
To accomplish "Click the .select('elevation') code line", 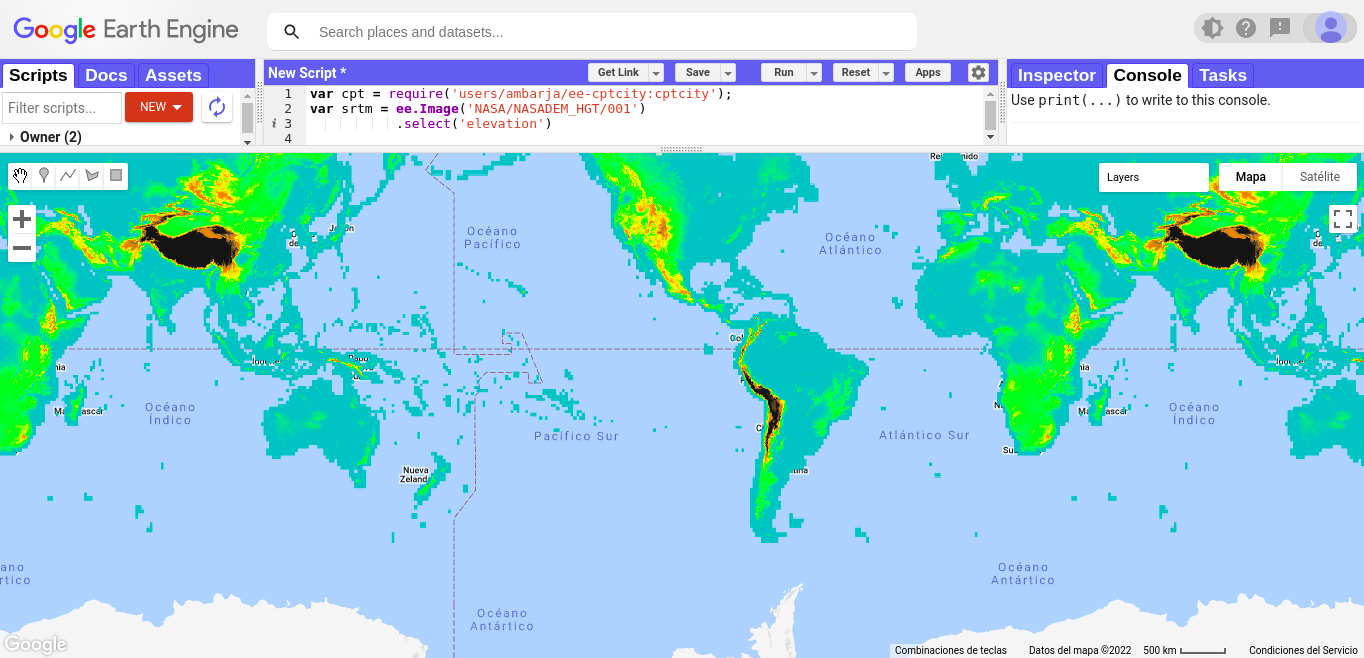I will [474, 124].
